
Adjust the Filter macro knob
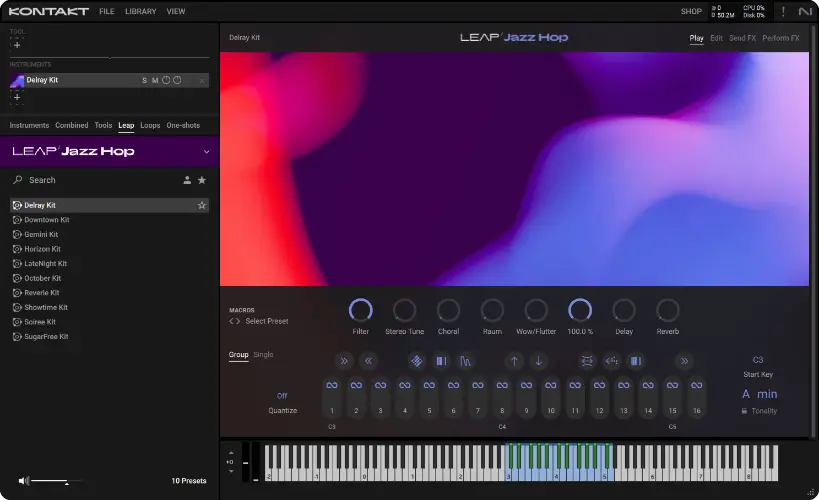[360, 310]
